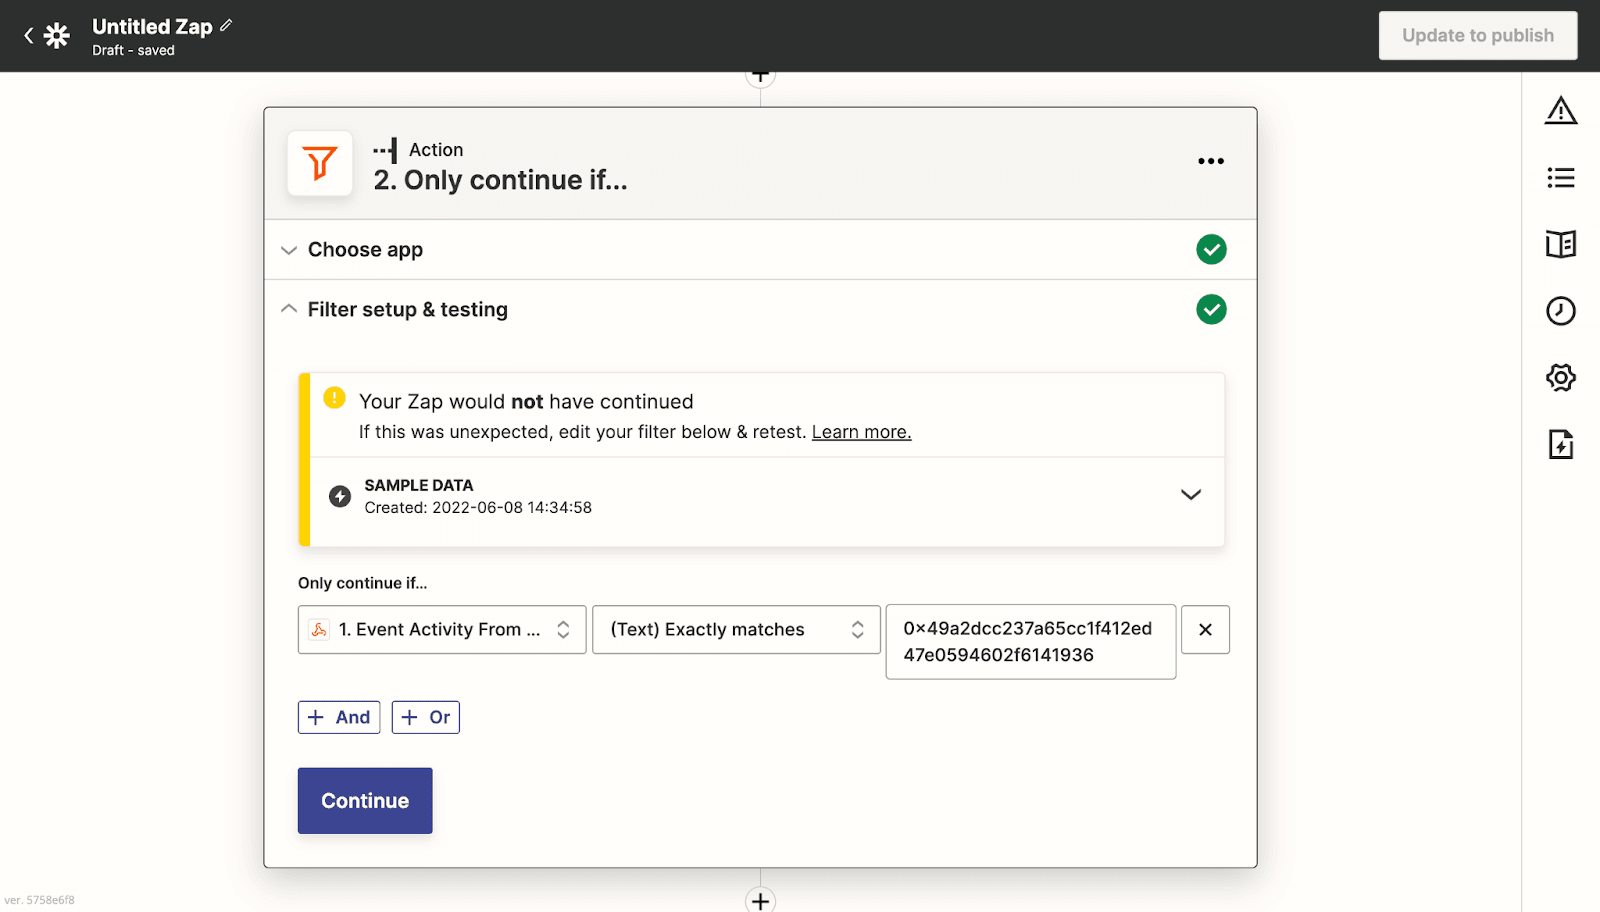The image size is (1600, 912).
Task: Open the Zap steps list icon
Action: 1560,178
